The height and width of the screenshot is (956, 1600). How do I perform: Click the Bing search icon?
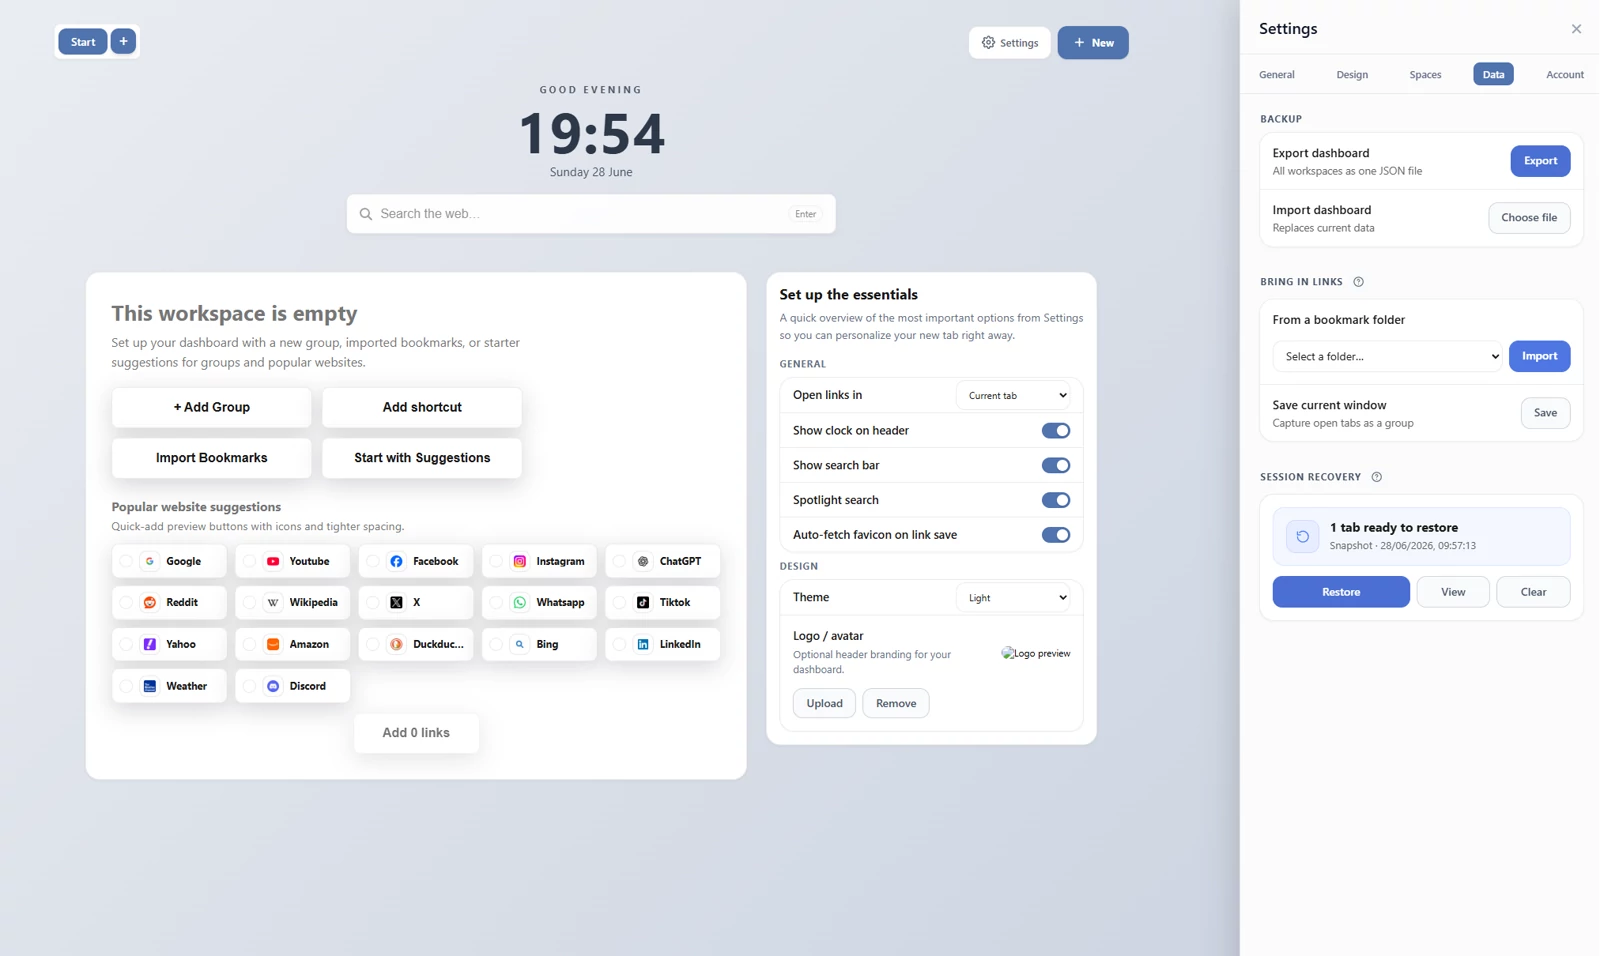(x=520, y=644)
